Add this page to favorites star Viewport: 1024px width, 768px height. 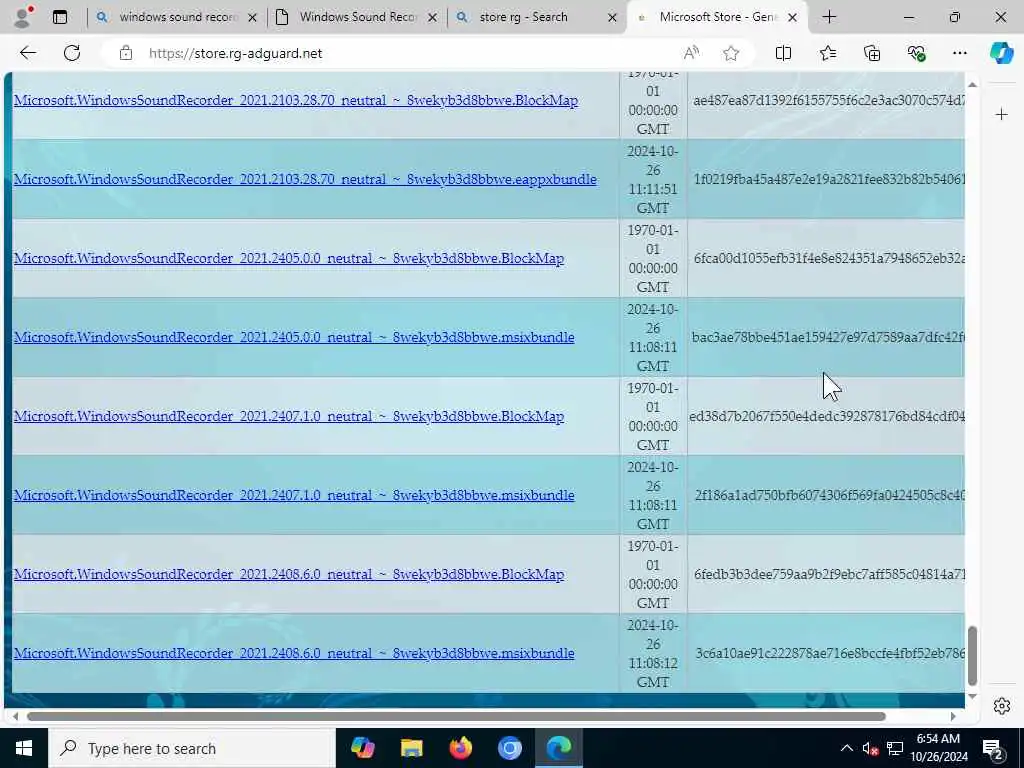click(x=731, y=53)
